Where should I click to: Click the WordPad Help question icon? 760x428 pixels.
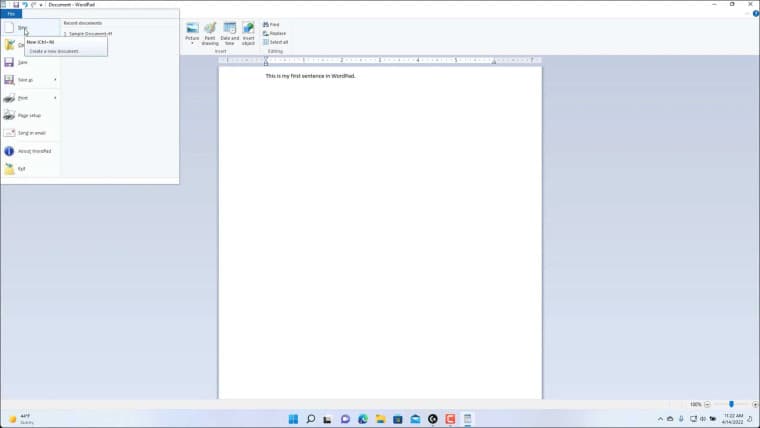pos(756,14)
